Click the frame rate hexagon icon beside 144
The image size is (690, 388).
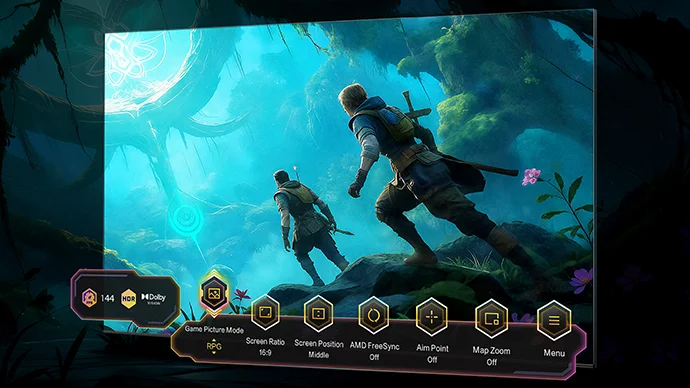pyautogui.click(x=89, y=298)
